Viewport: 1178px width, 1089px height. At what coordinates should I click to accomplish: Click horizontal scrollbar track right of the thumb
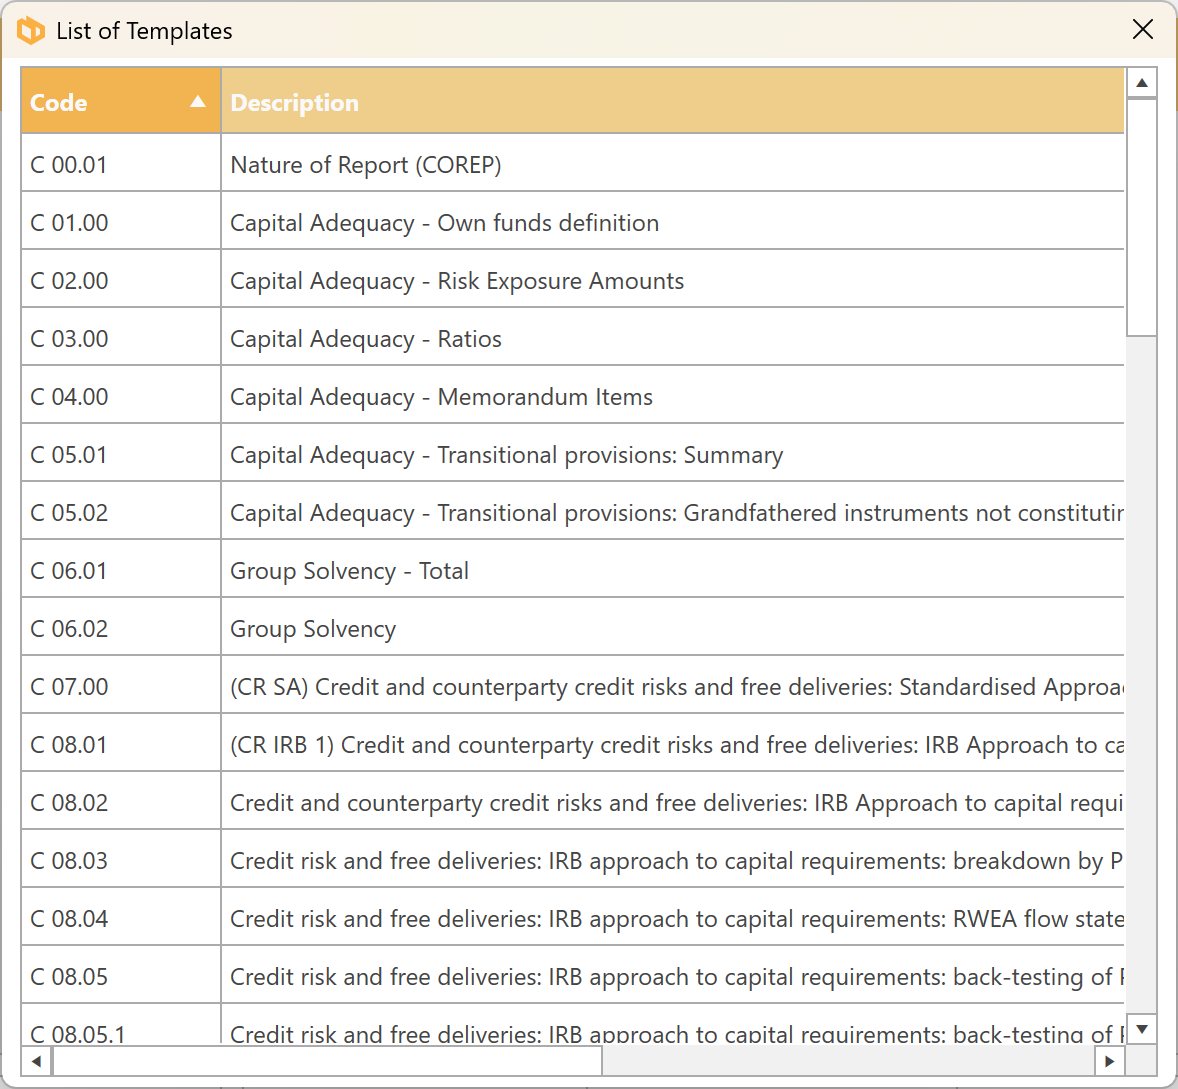(849, 1061)
